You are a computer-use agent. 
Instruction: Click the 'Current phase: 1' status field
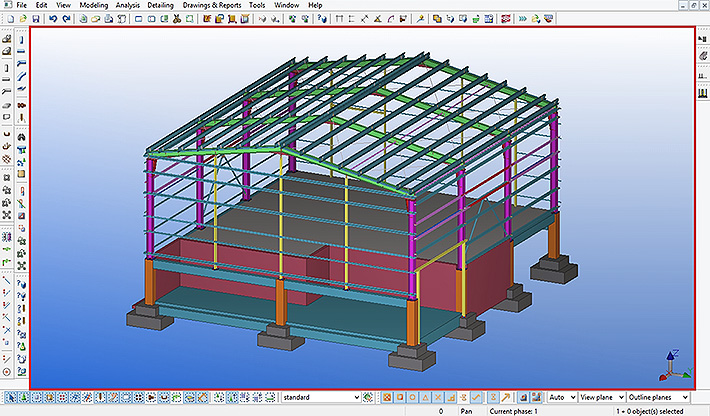512,411
